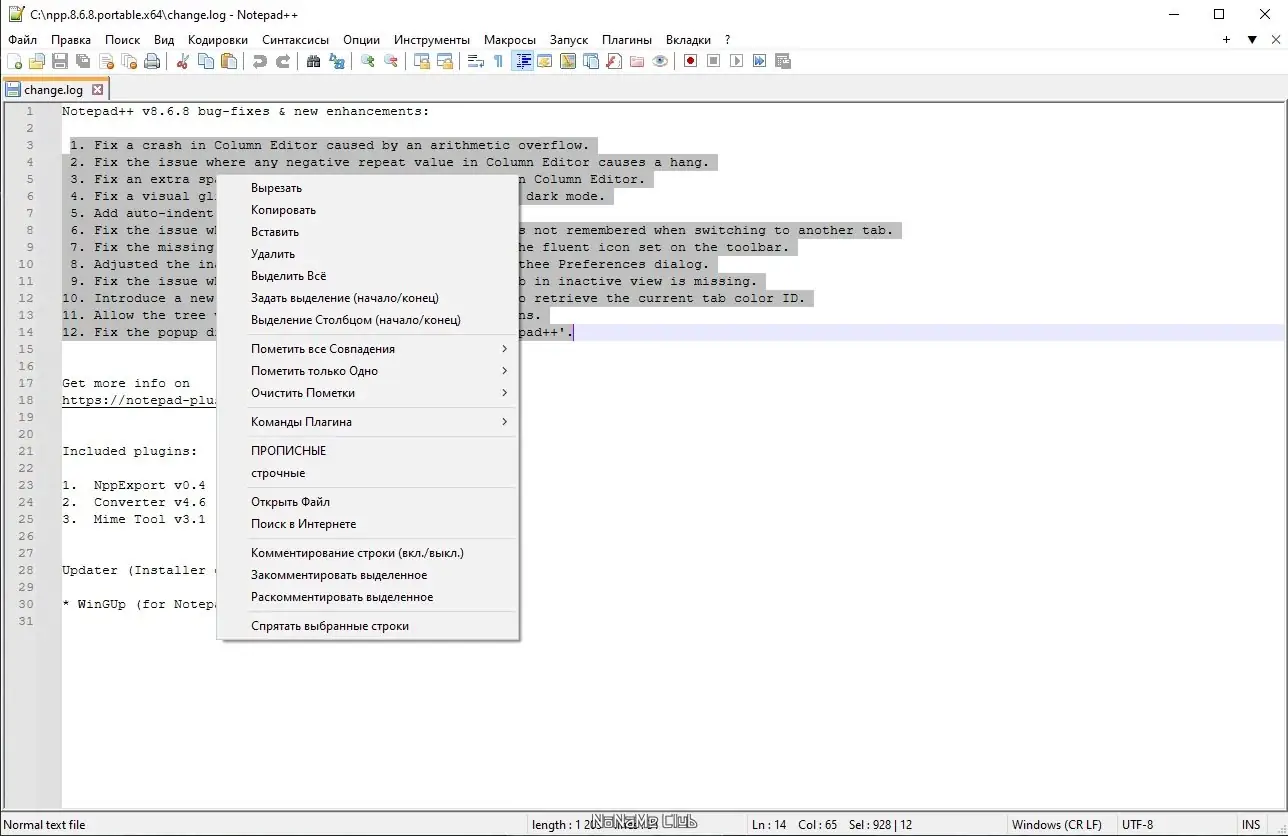Toggle synchronized vertical scrolling icon
Image resolution: width=1288 pixels, height=836 pixels.
pyautogui.click(x=422, y=61)
